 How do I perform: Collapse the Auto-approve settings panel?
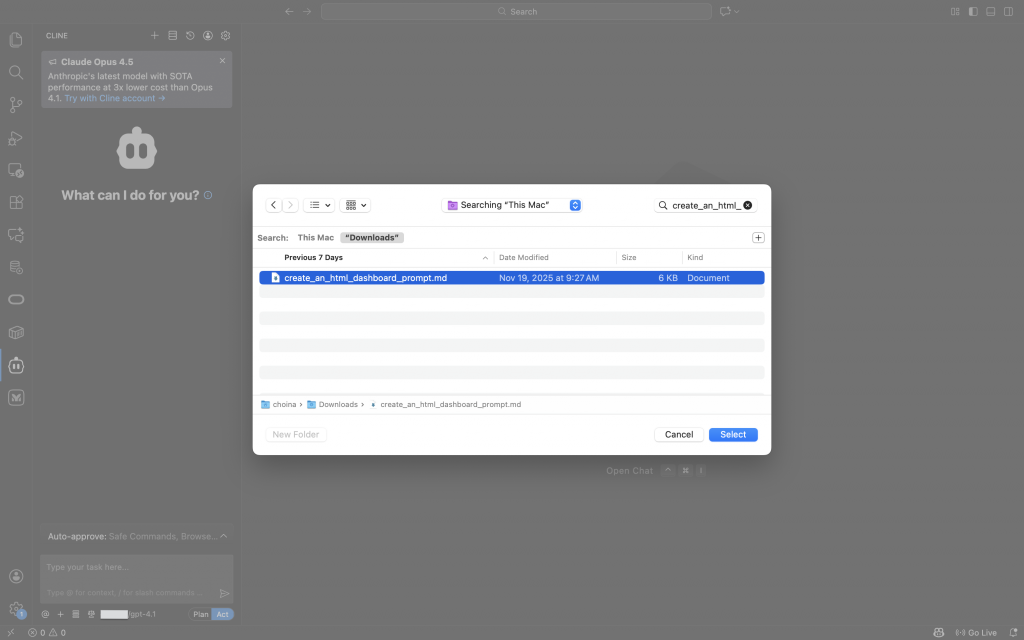pyautogui.click(x=222, y=536)
